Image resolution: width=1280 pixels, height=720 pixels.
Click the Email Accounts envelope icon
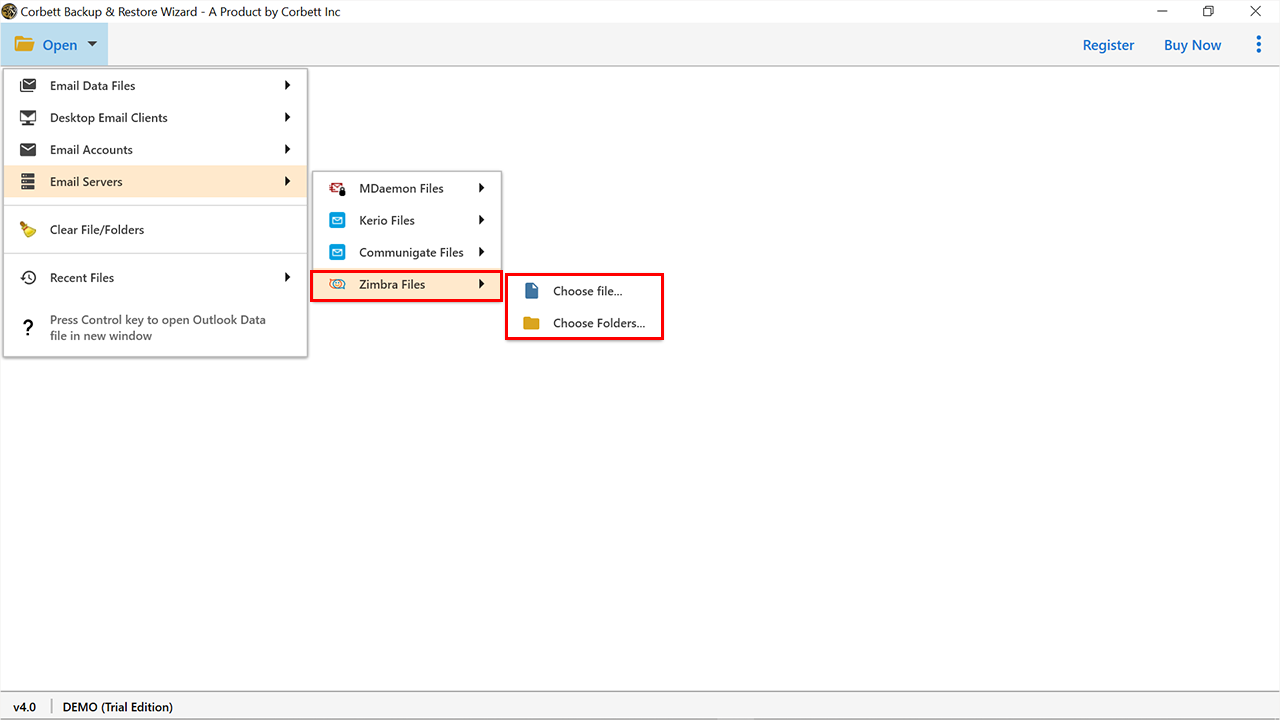28,150
